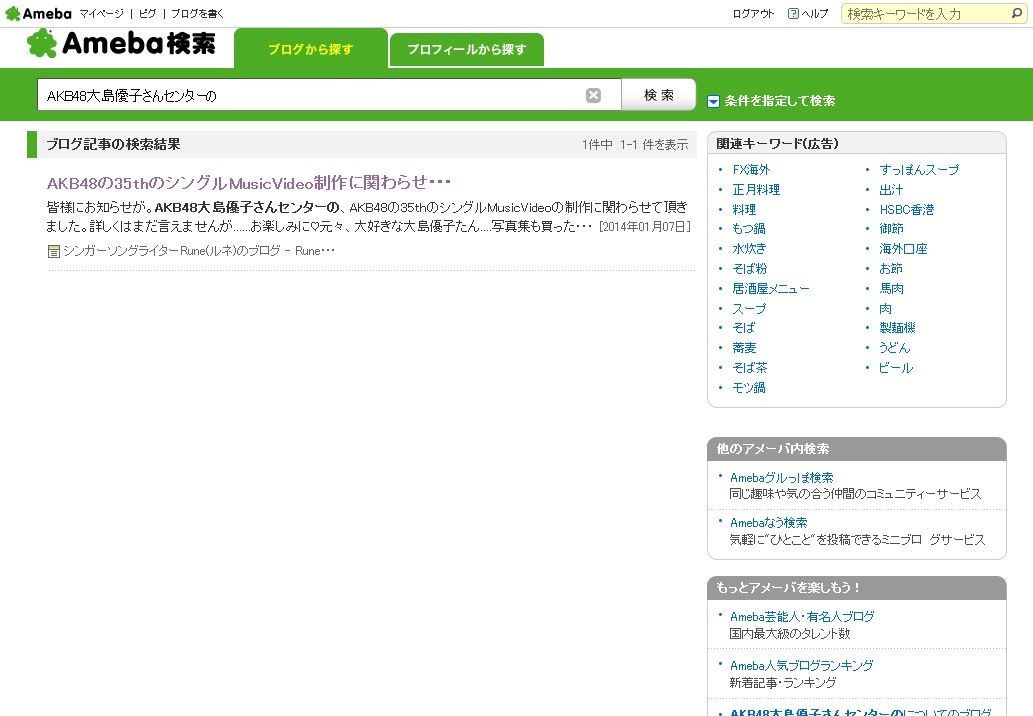Screen dimensions: 1033x716
Task: Click the そば keyword
Action: (744, 327)
